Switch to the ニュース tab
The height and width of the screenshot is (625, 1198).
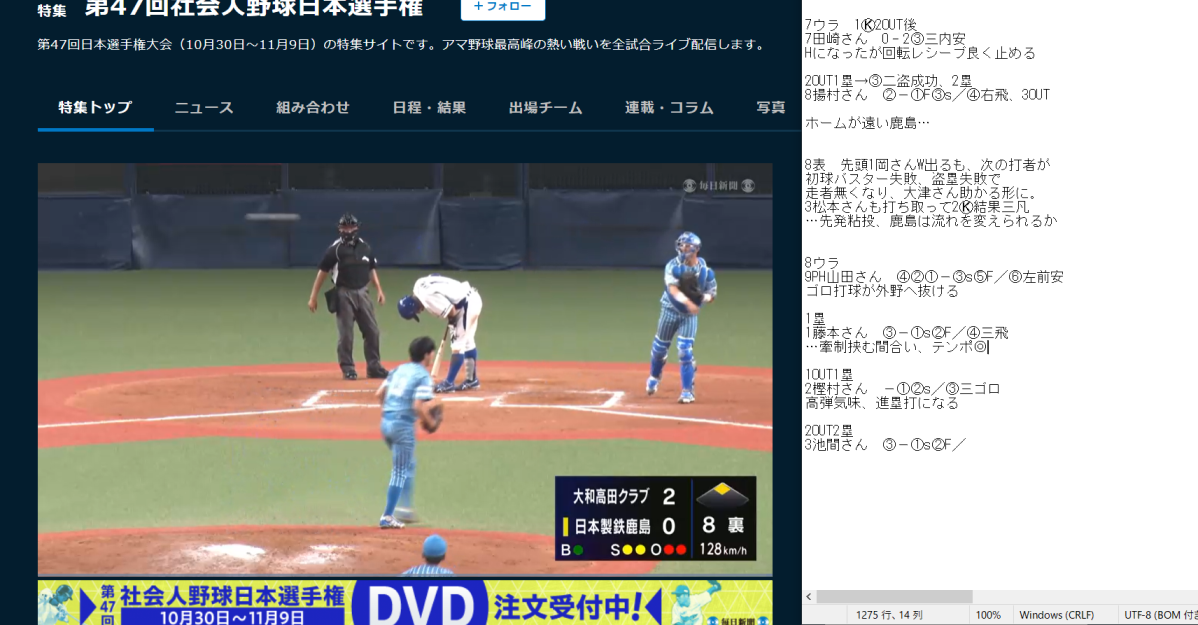pyautogui.click(x=204, y=108)
